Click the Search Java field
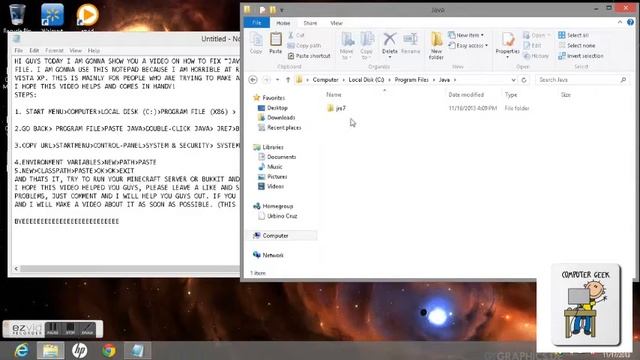The image size is (640, 360). 582,80
